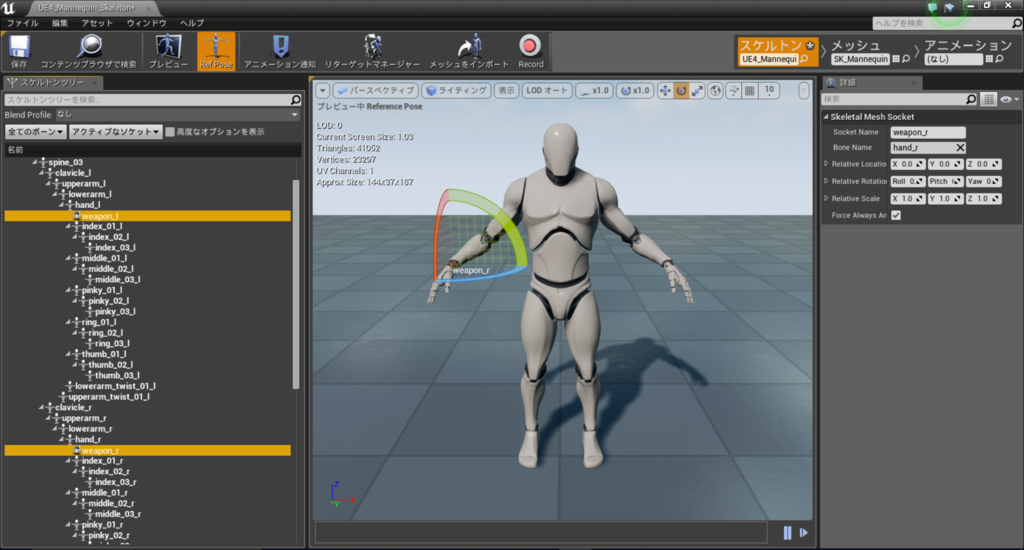Open the turntable speed x1.0 menu
The width and height of the screenshot is (1024, 550).
click(635, 91)
